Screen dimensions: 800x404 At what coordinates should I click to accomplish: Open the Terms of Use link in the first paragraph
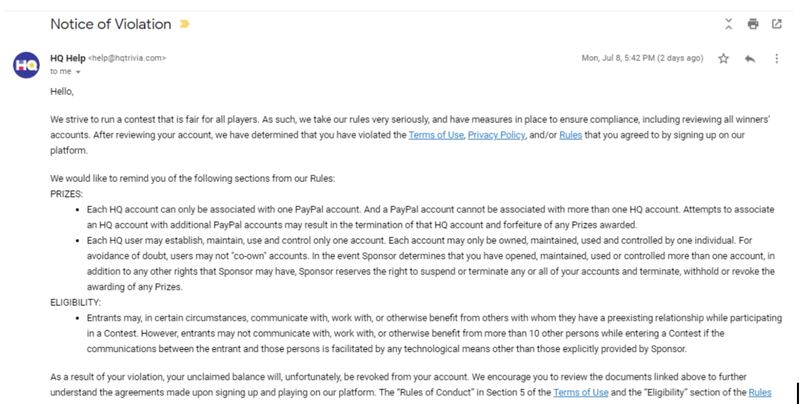click(x=434, y=134)
